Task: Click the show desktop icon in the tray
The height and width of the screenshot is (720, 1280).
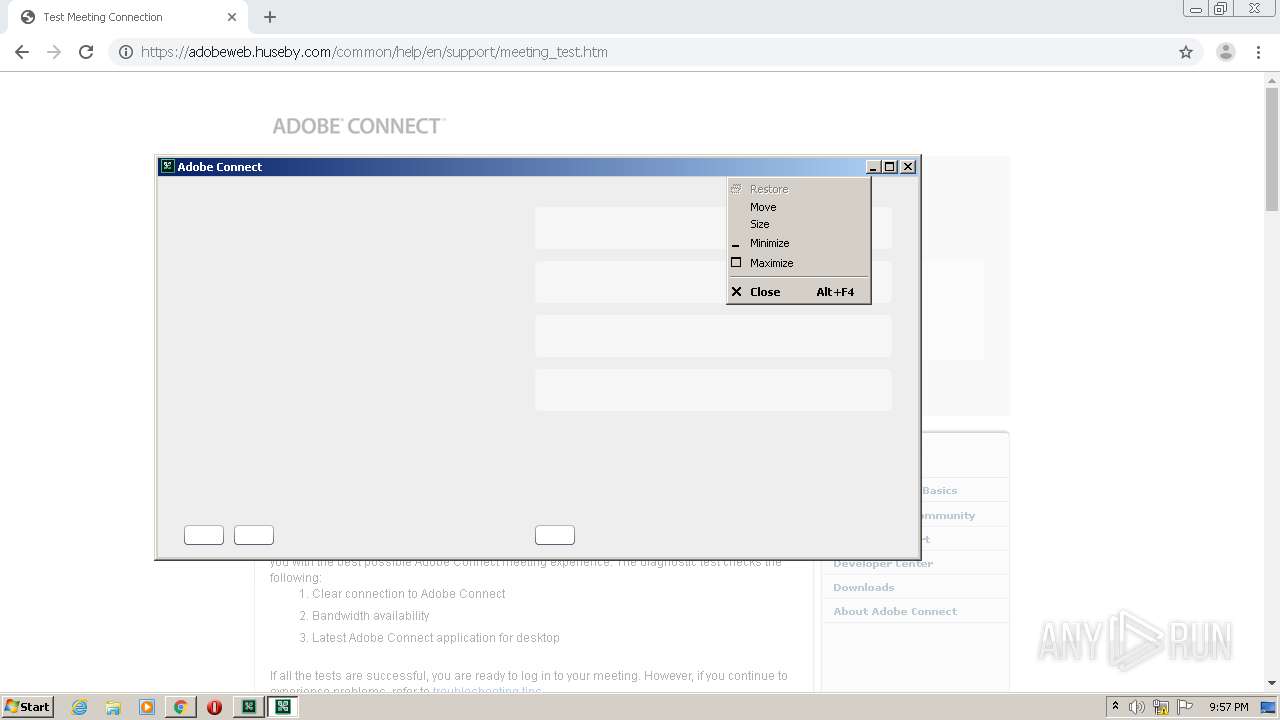Action: [1269, 707]
